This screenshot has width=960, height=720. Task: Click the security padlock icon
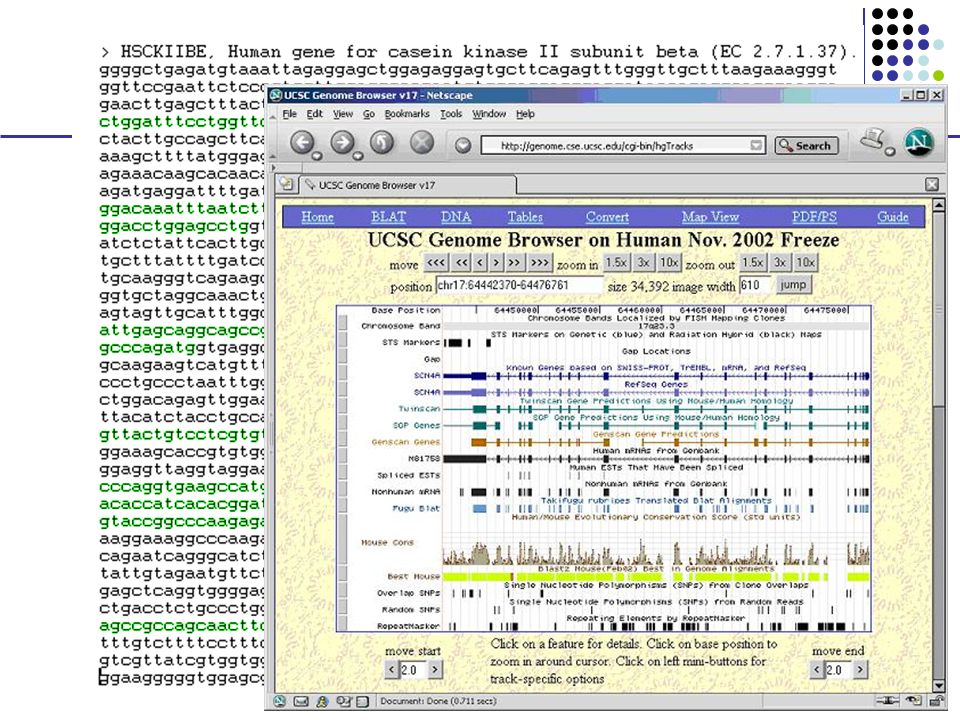coord(936,700)
